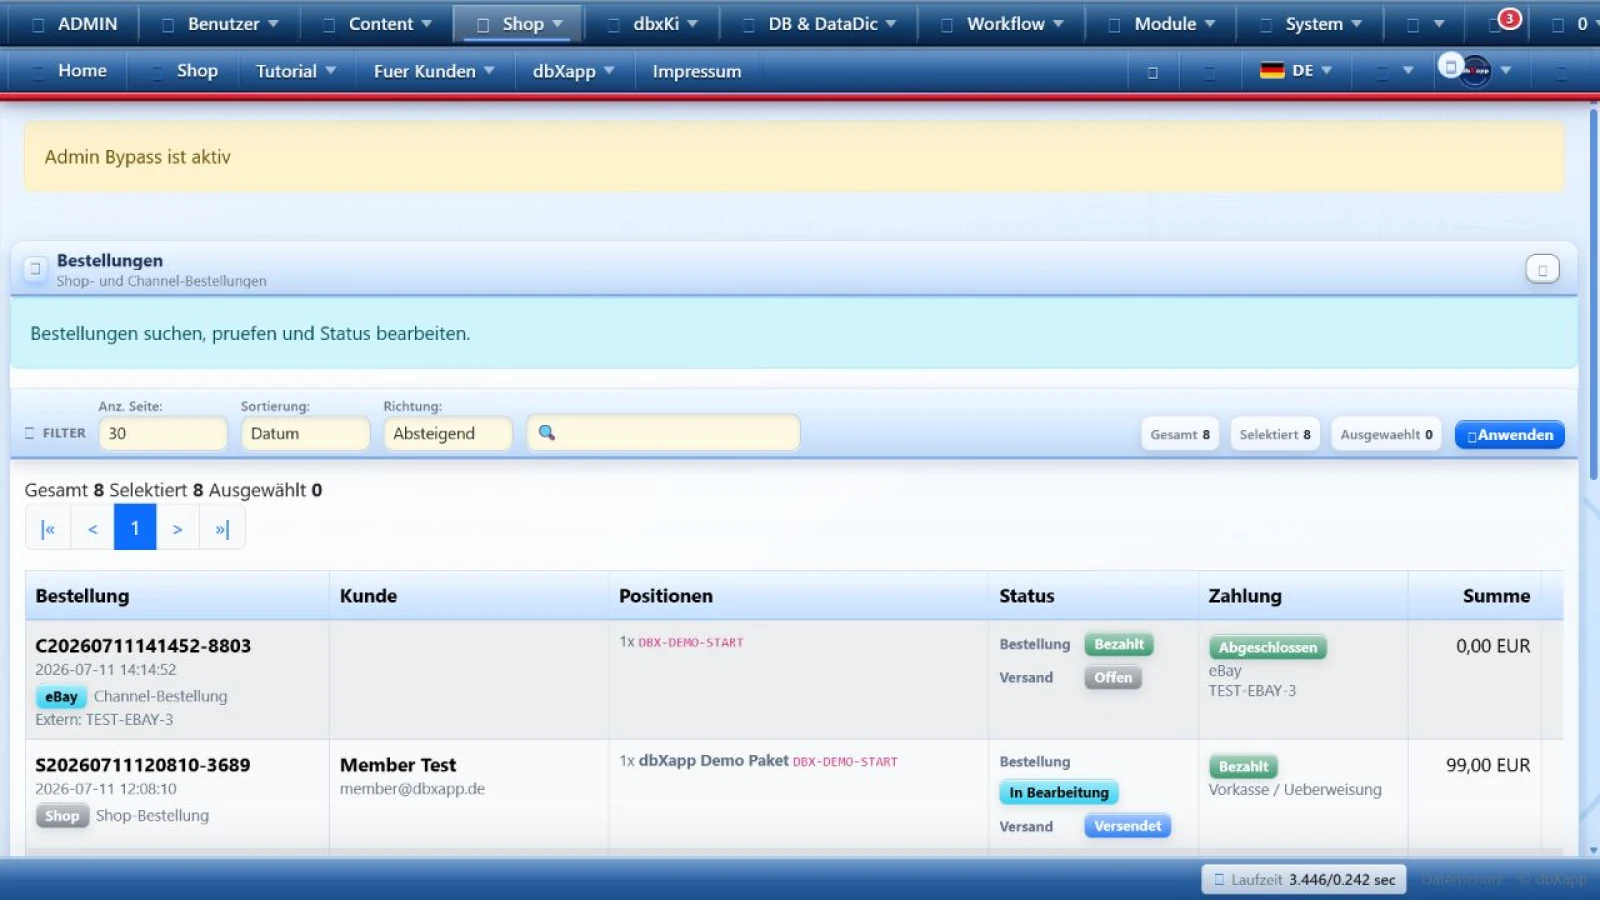Select page 1 in pagination
The image size is (1600, 900).
pyautogui.click(x=135, y=528)
